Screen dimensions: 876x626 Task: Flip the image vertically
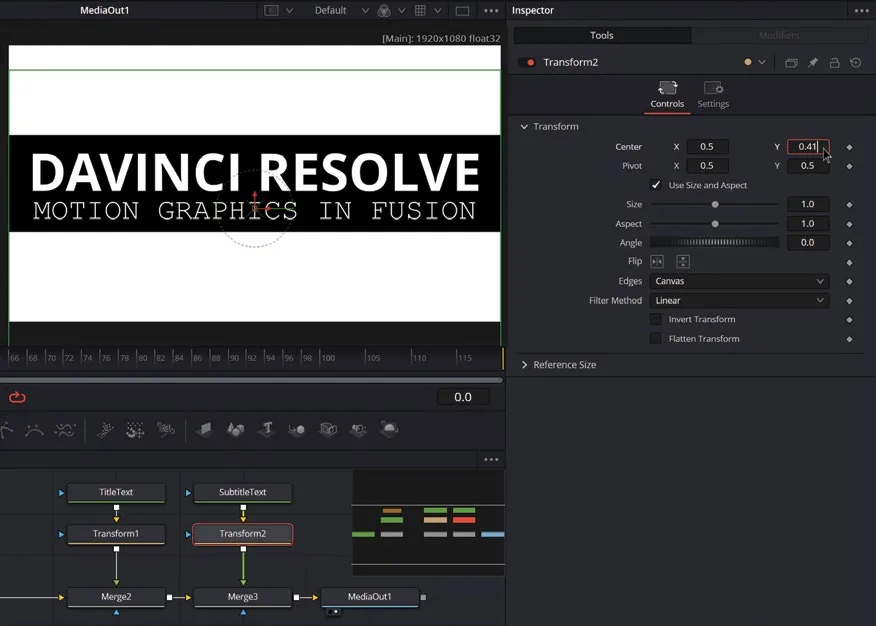point(683,261)
